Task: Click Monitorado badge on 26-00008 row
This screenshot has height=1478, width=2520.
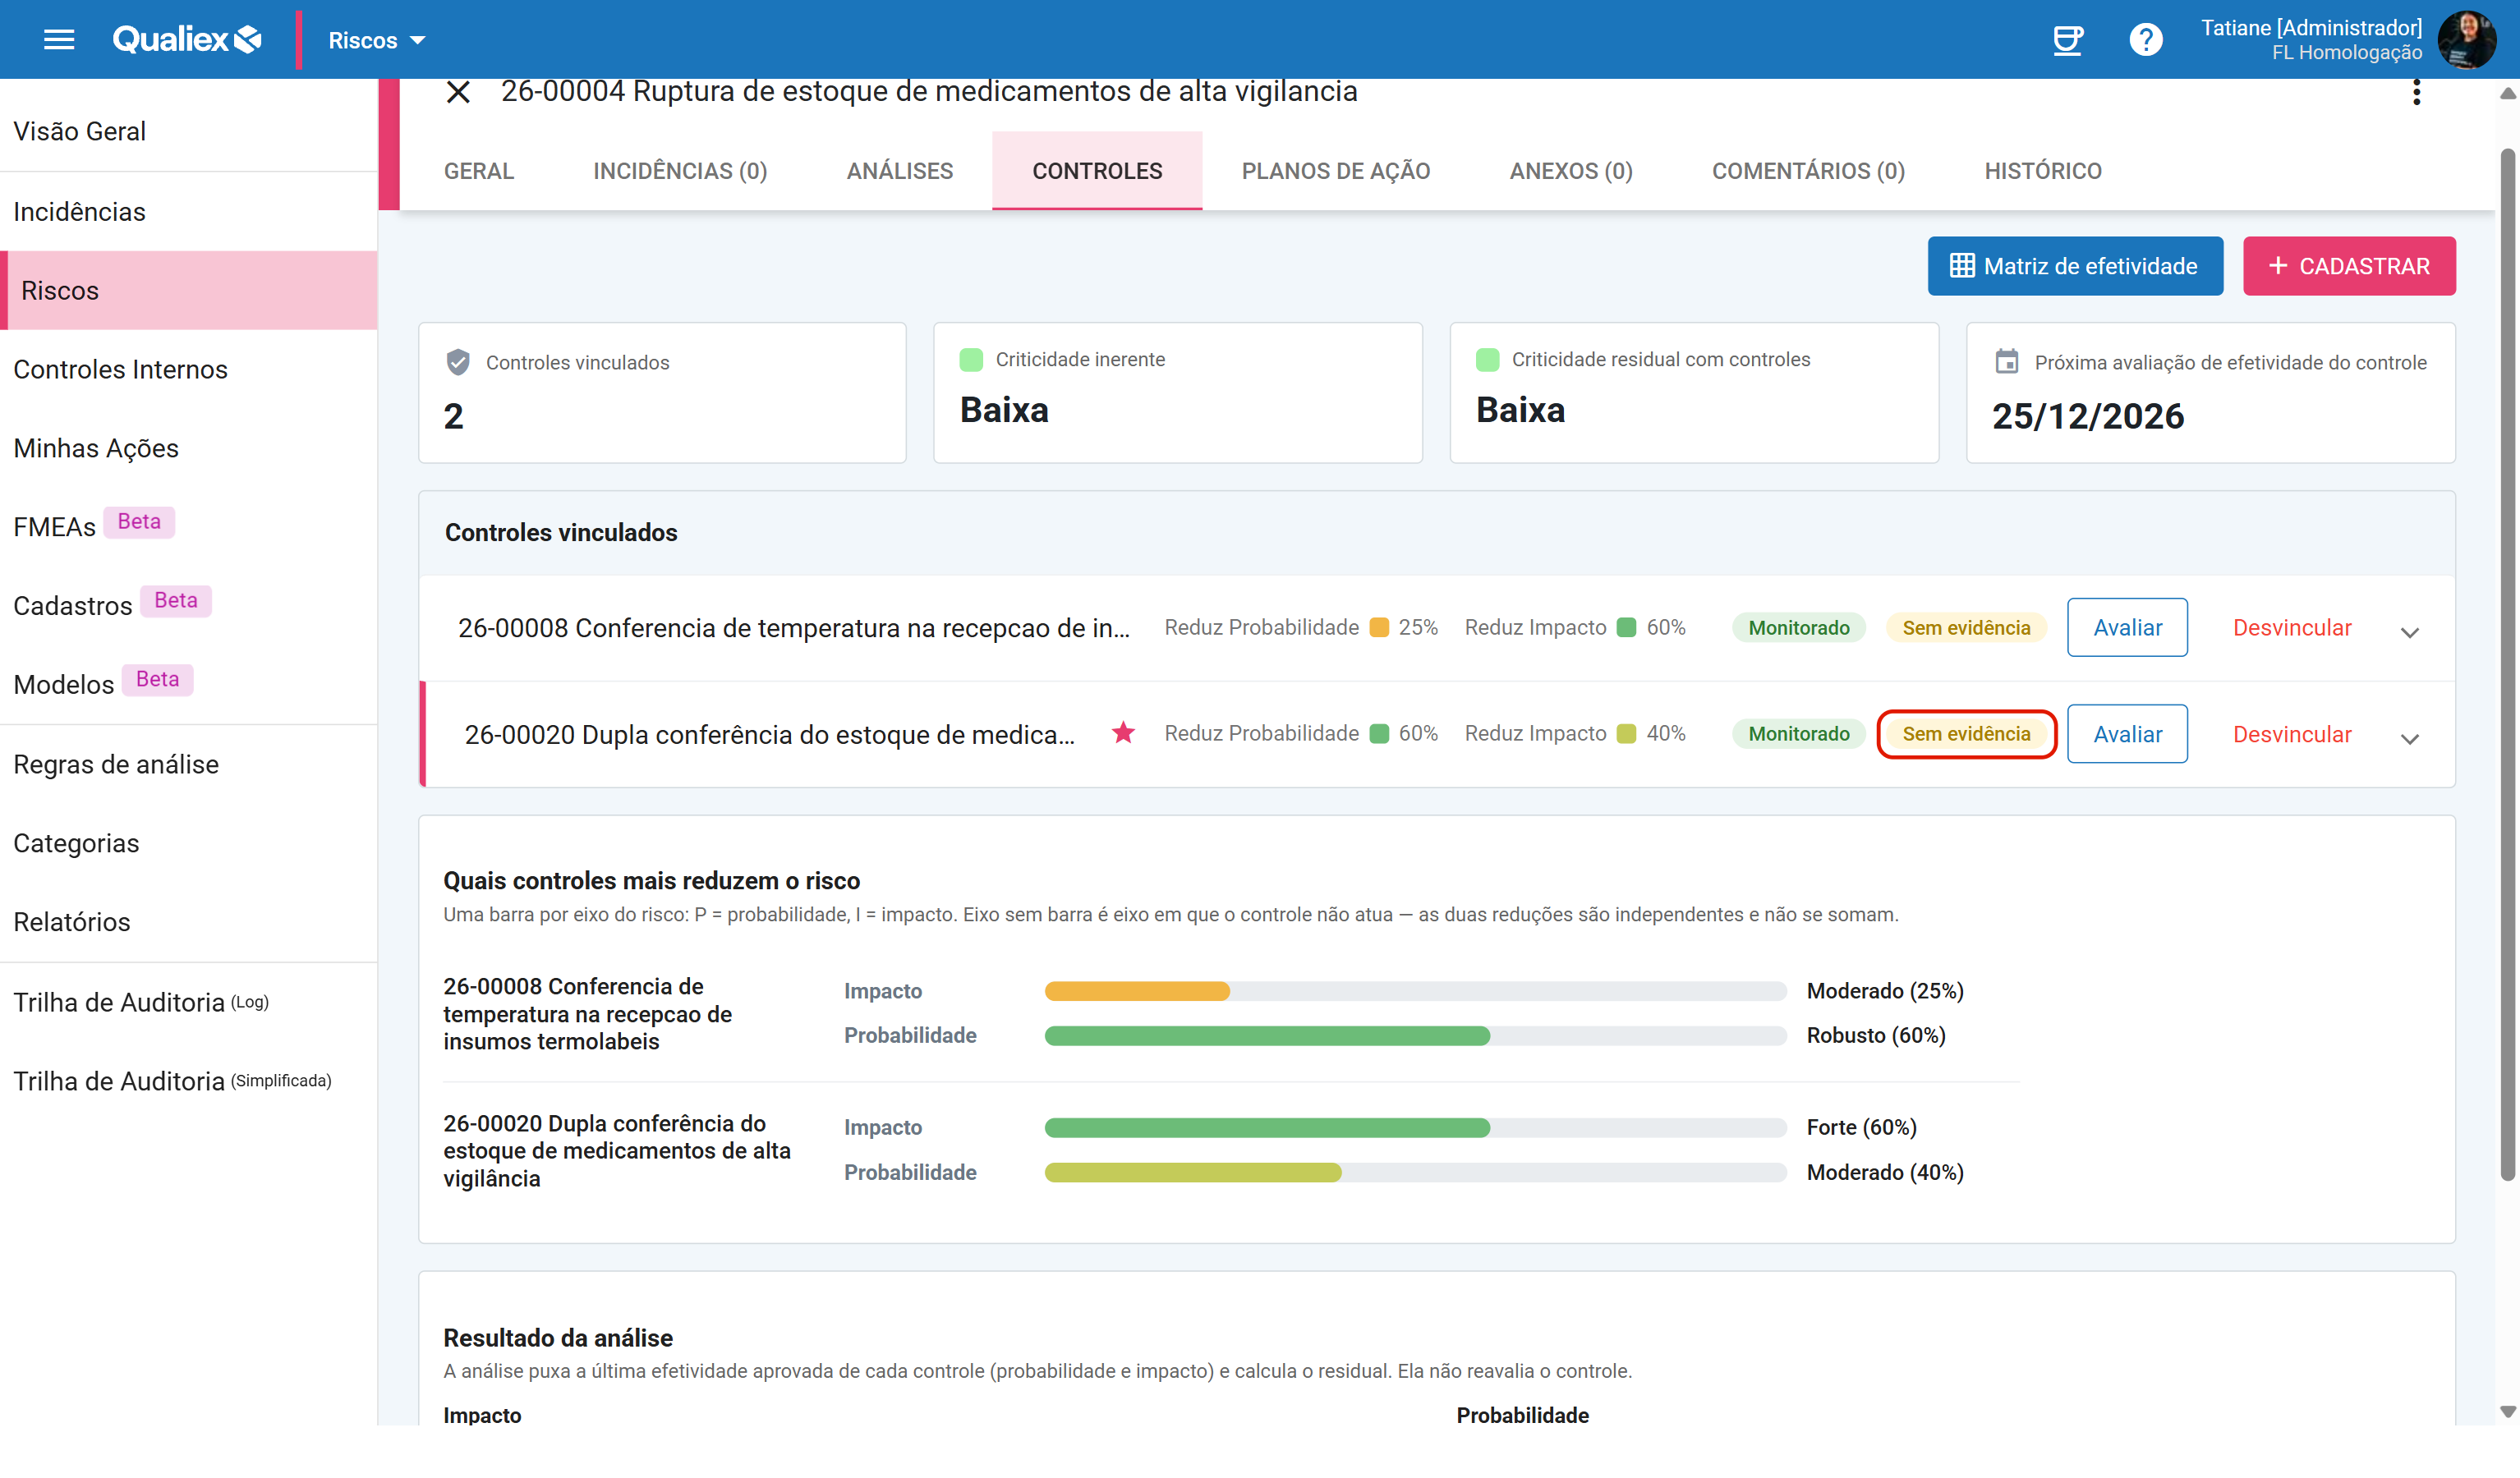Action: [1798, 628]
